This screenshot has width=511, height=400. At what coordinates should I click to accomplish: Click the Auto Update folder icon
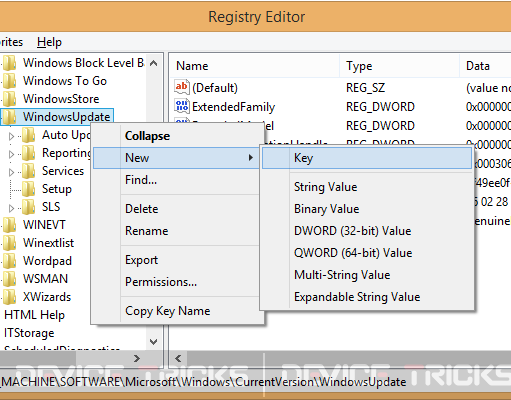pyautogui.click(x=29, y=135)
